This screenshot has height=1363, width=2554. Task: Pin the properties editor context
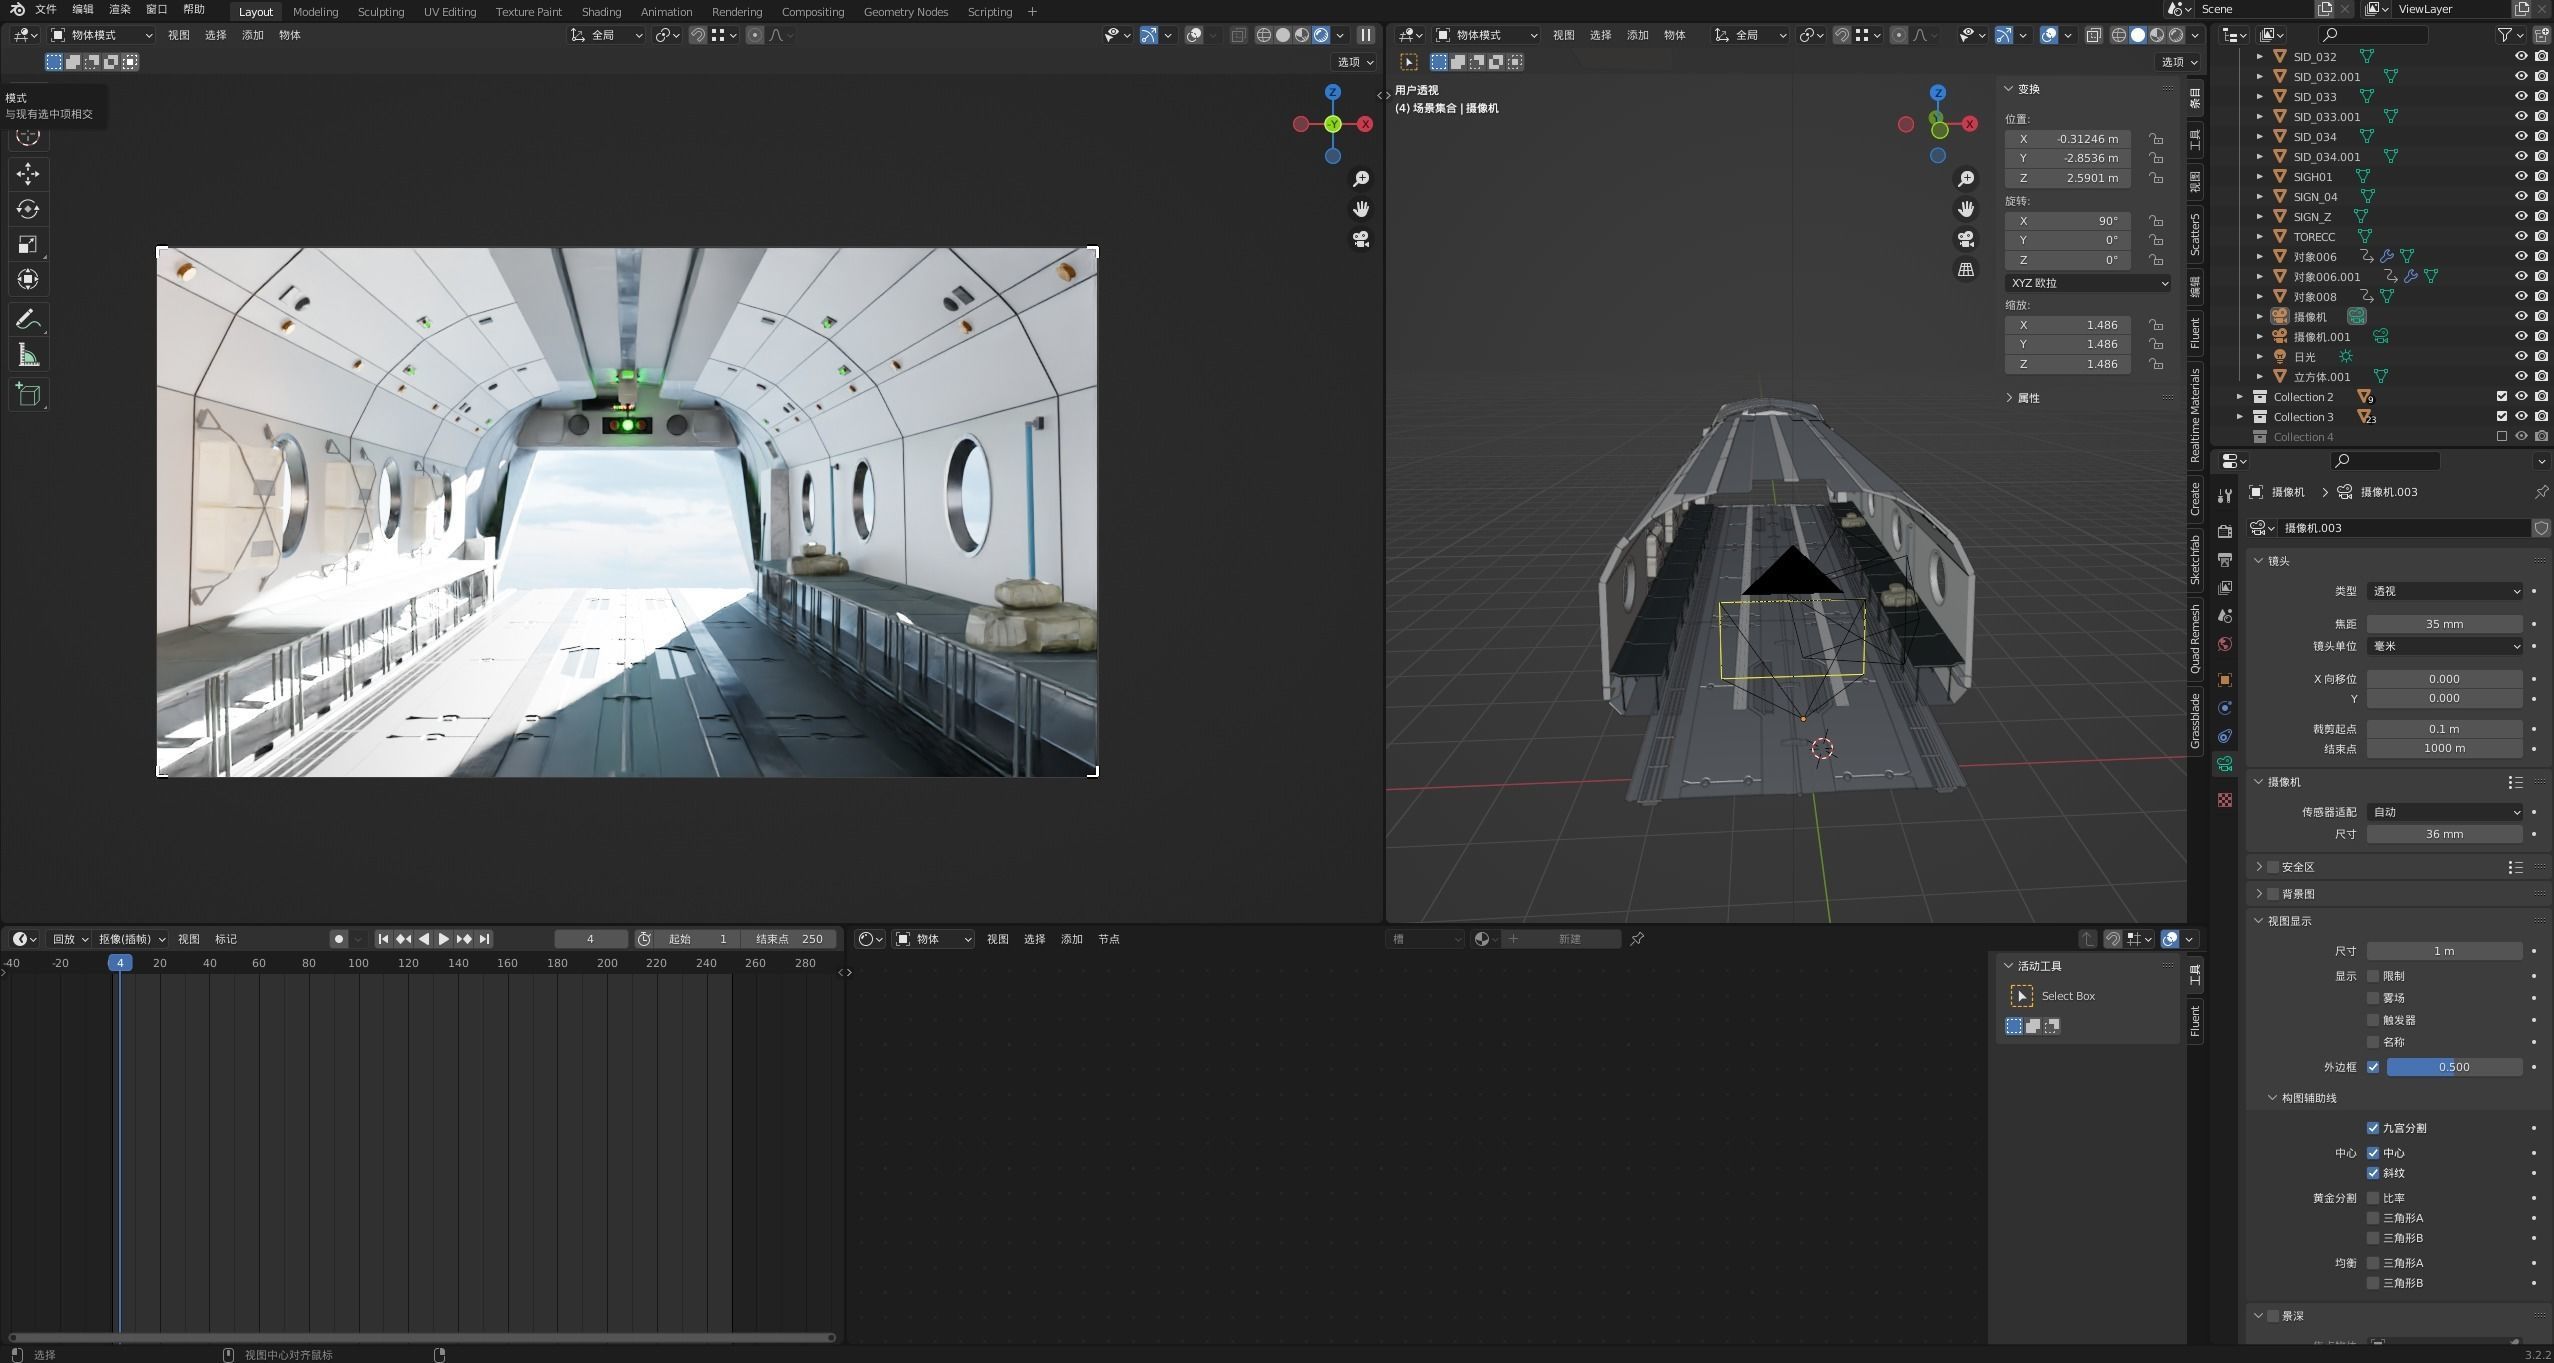point(2541,492)
